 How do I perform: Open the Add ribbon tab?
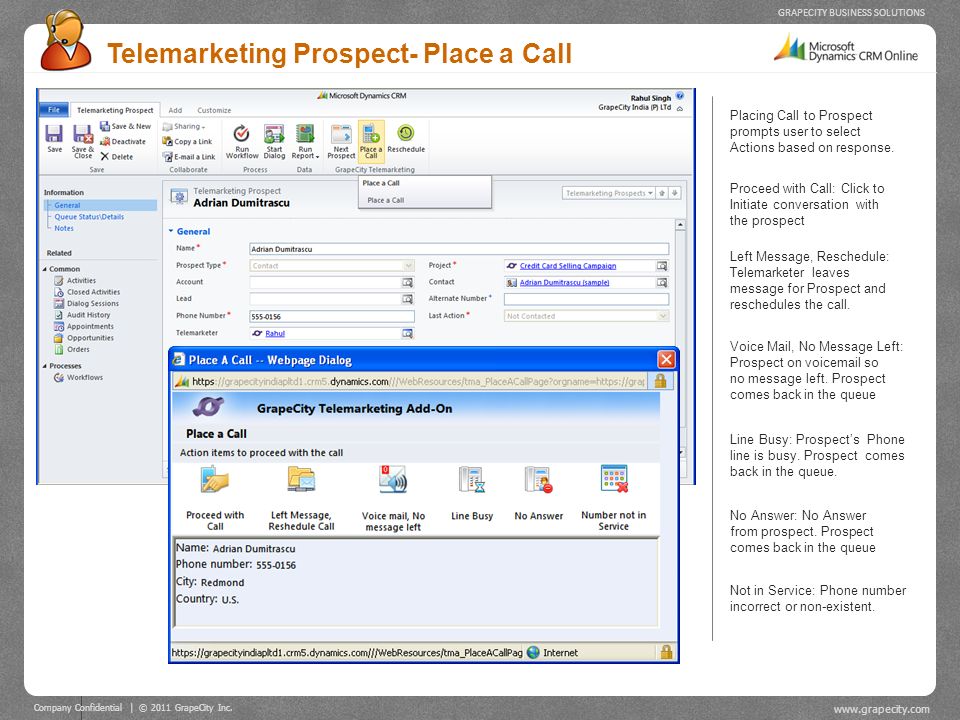coord(175,110)
